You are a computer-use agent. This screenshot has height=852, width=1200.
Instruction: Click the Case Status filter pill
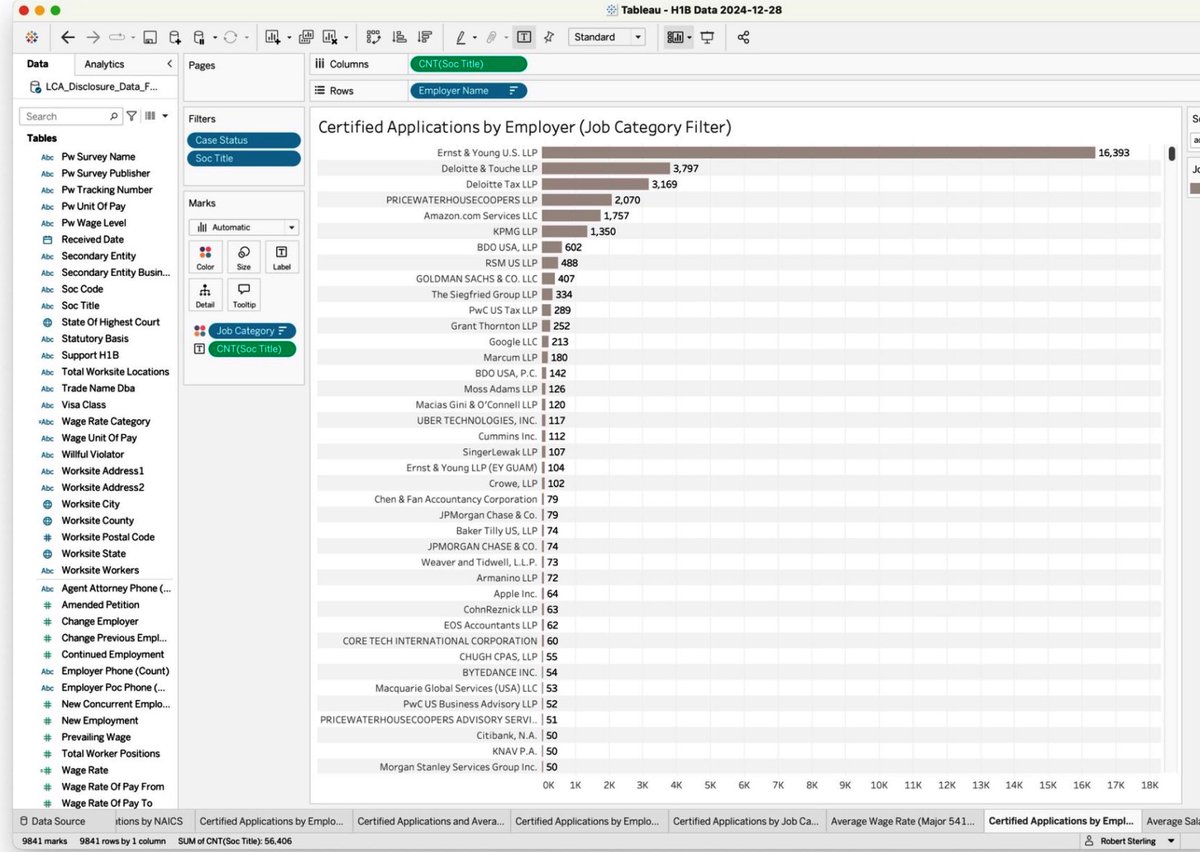coord(244,140)
